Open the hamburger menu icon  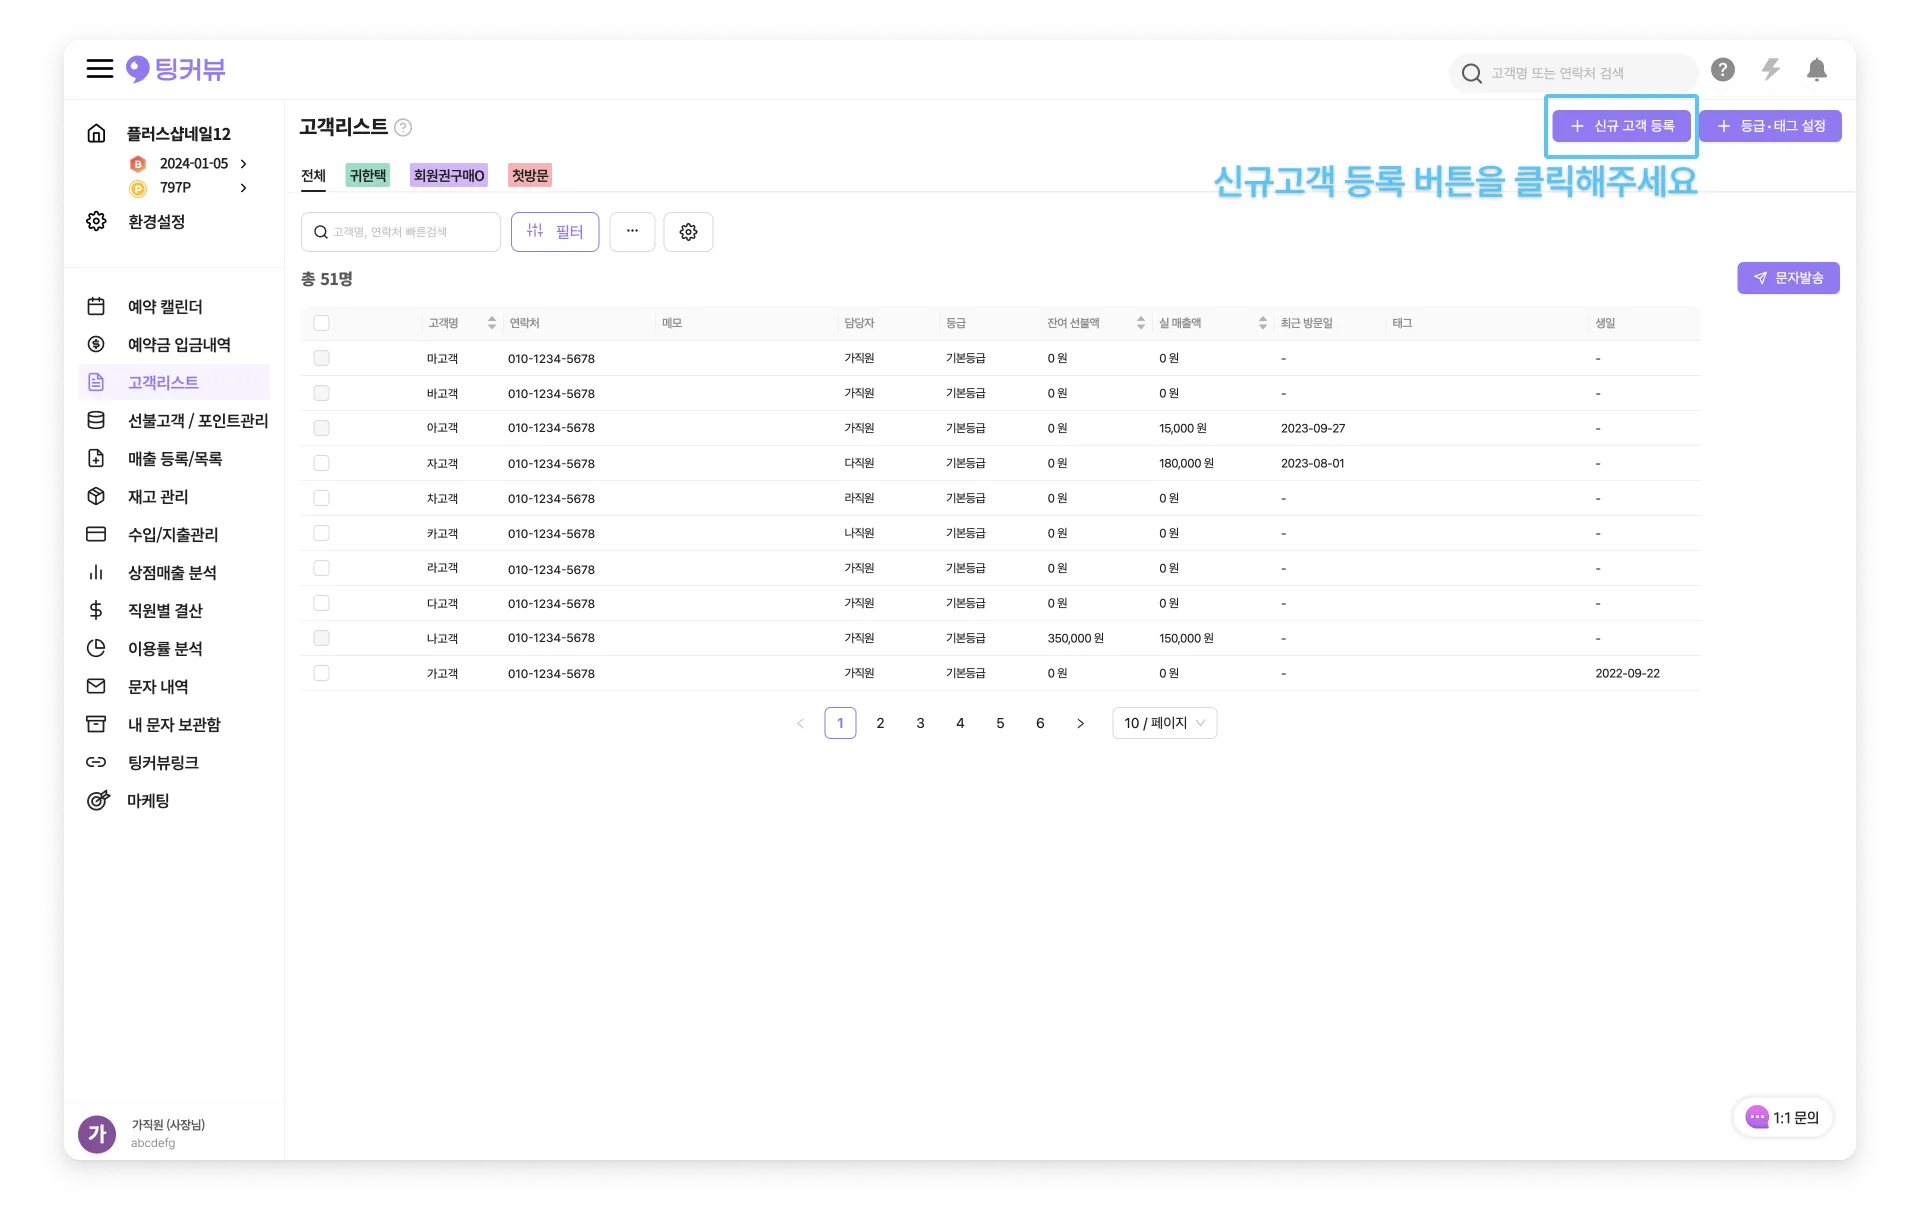click(x=99, y=68)
